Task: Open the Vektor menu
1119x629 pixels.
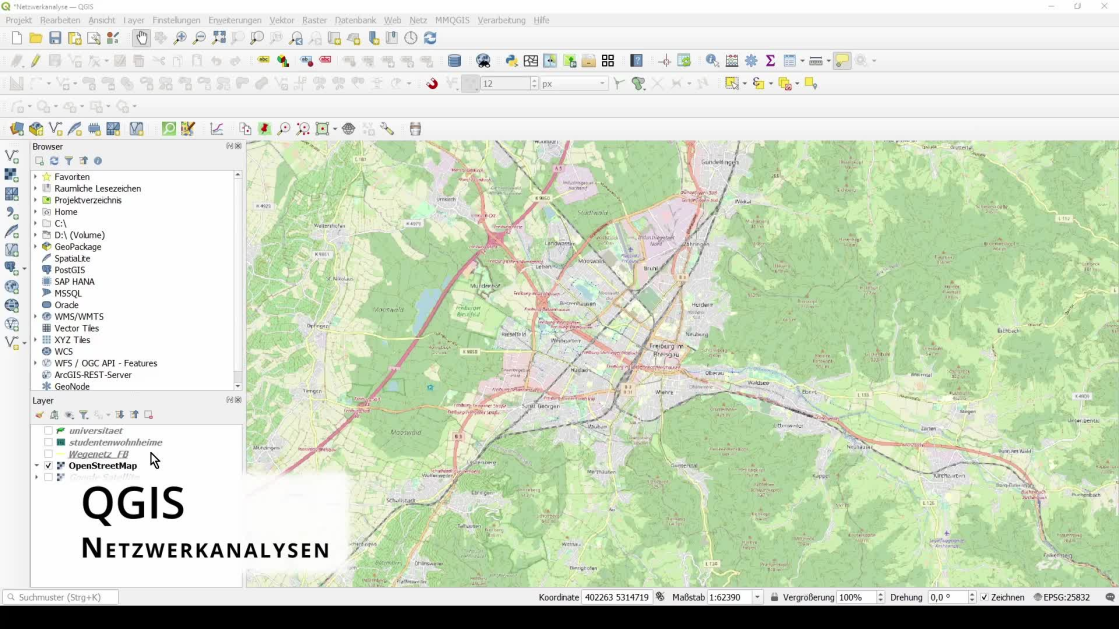Action: 281,20
